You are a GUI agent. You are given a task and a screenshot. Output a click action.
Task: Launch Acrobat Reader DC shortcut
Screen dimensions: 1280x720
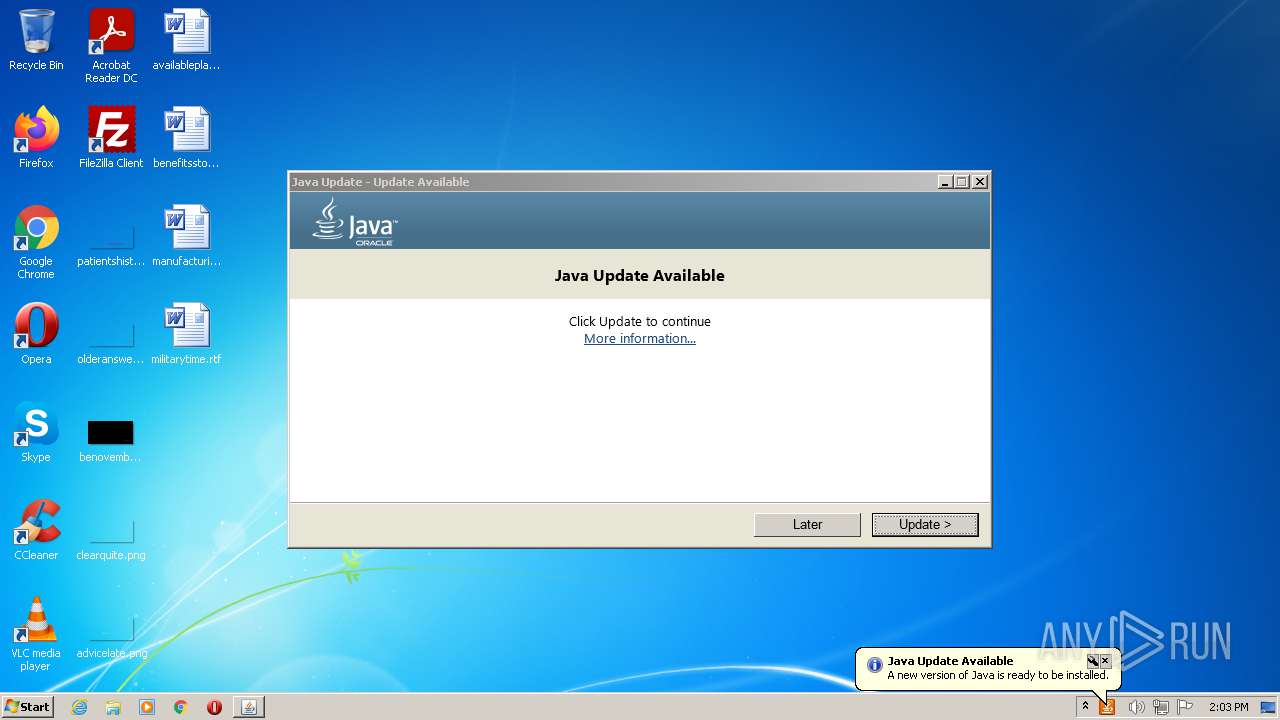(111, 46)
